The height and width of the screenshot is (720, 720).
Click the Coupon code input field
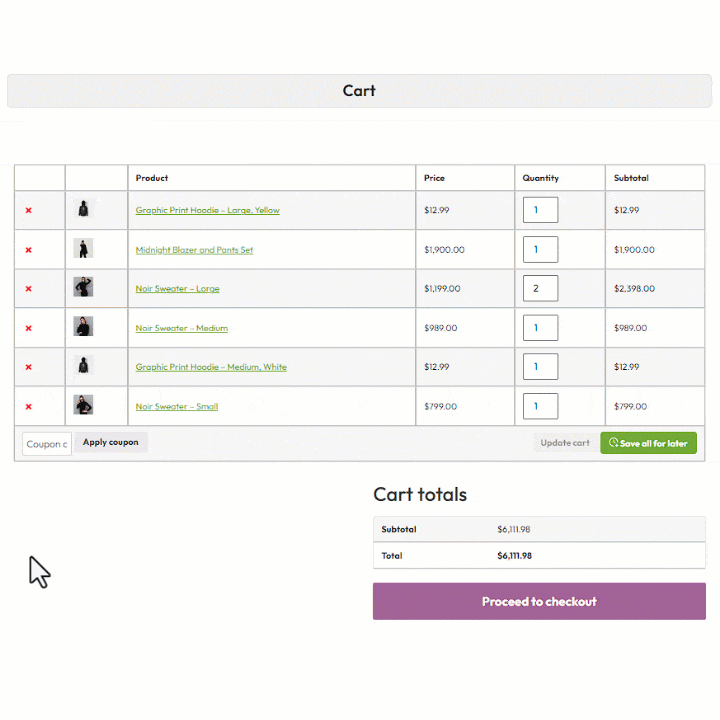point(47,444)
